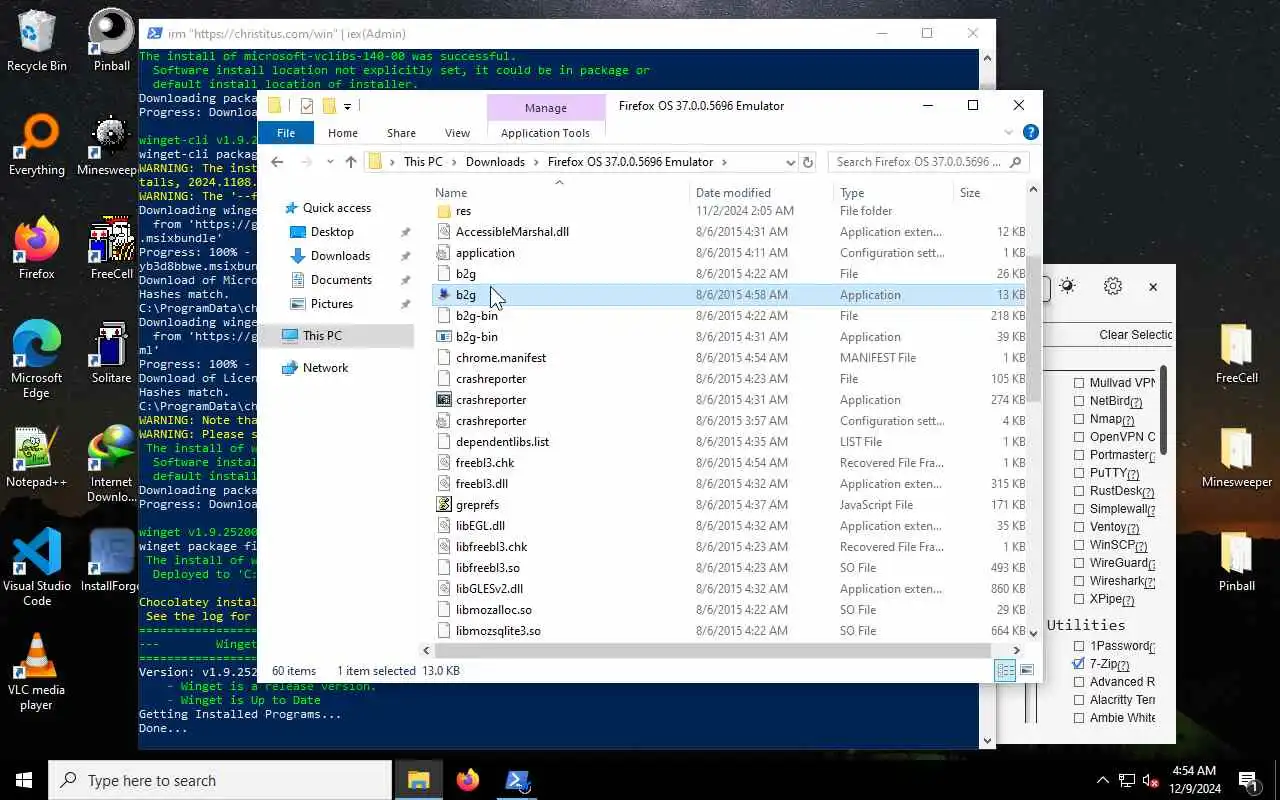Open the Microsoft Edge desktop shortcut
This screenshot has height=800, width=1280.
coord(37,358)
